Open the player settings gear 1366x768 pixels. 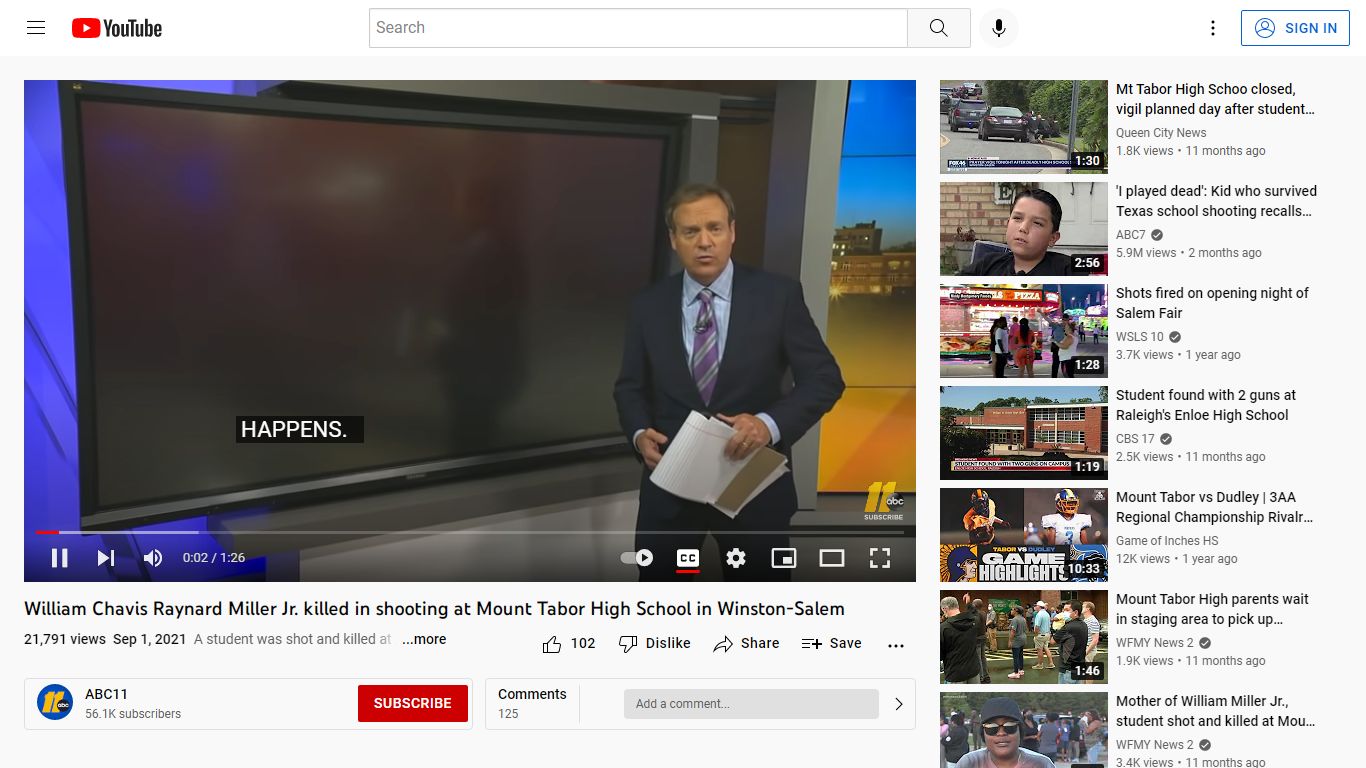pyautogui.click(x=736, y=558)
